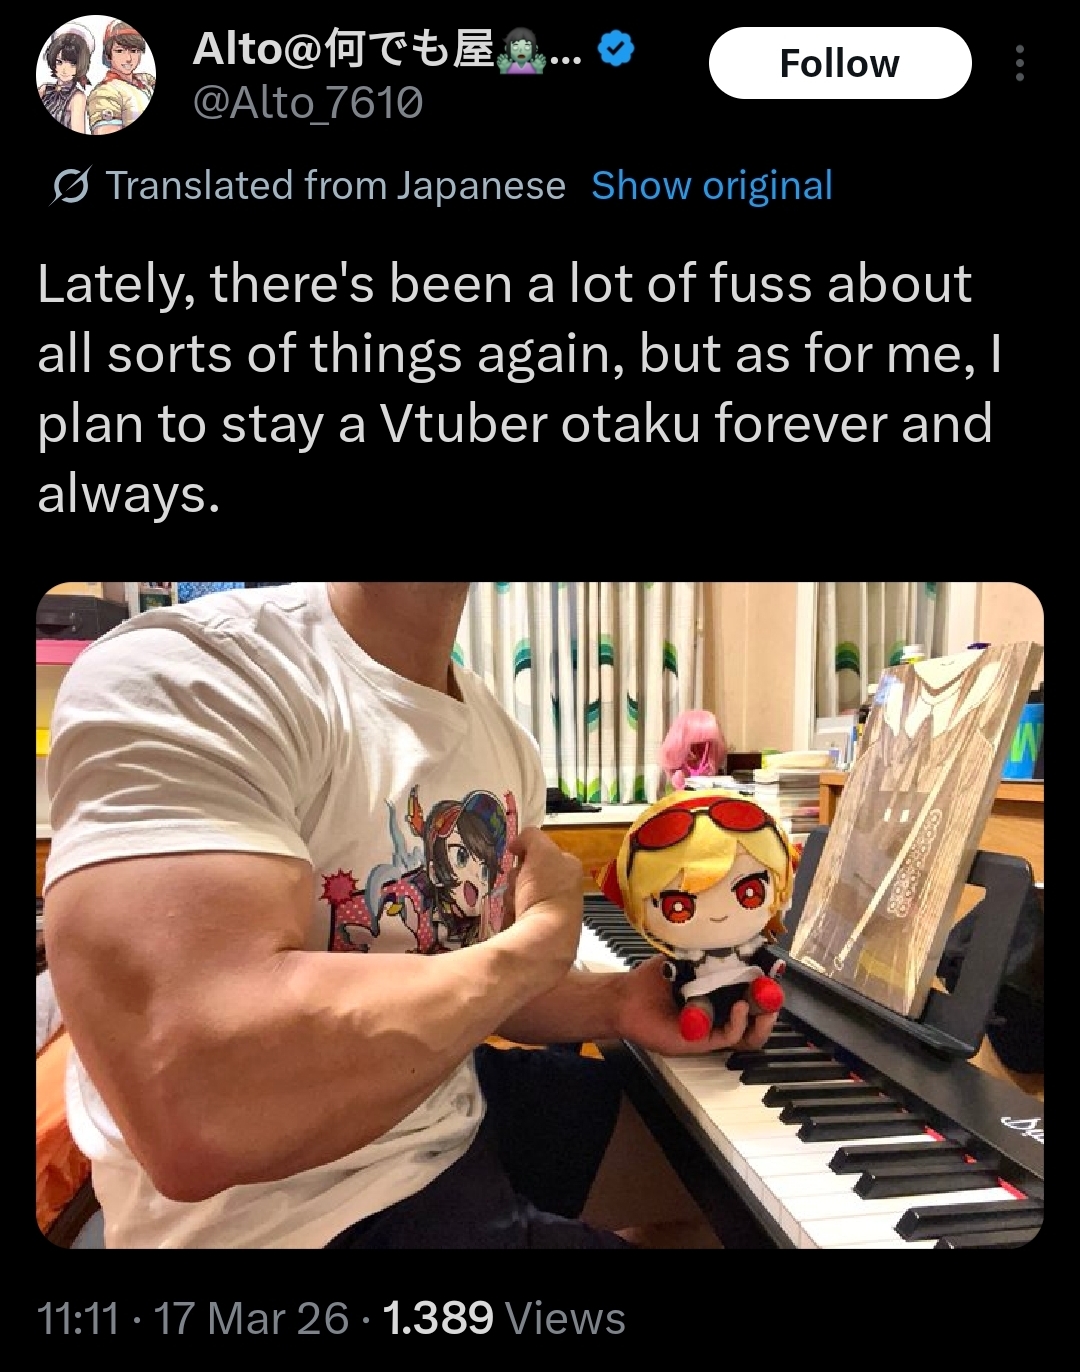
Task: Click the "Translated from Japanese" label
Action: click(x=336, y=186)
